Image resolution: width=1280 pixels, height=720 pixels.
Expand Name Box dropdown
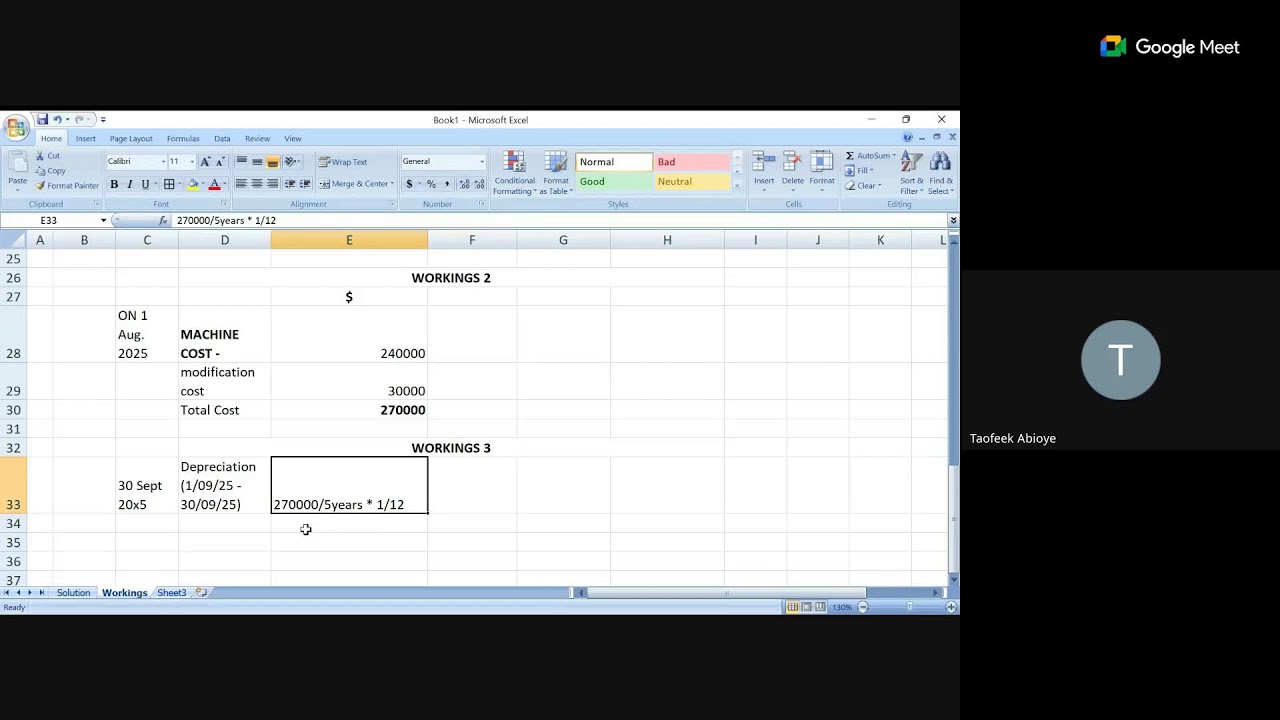pyautogui.click(x=103, y=220)
